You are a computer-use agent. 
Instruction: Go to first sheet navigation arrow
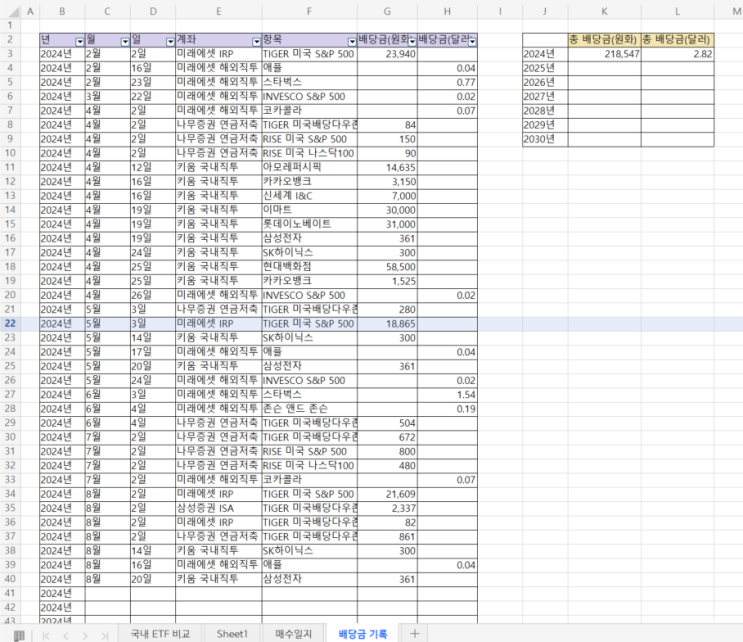click(x=46, y=636)
